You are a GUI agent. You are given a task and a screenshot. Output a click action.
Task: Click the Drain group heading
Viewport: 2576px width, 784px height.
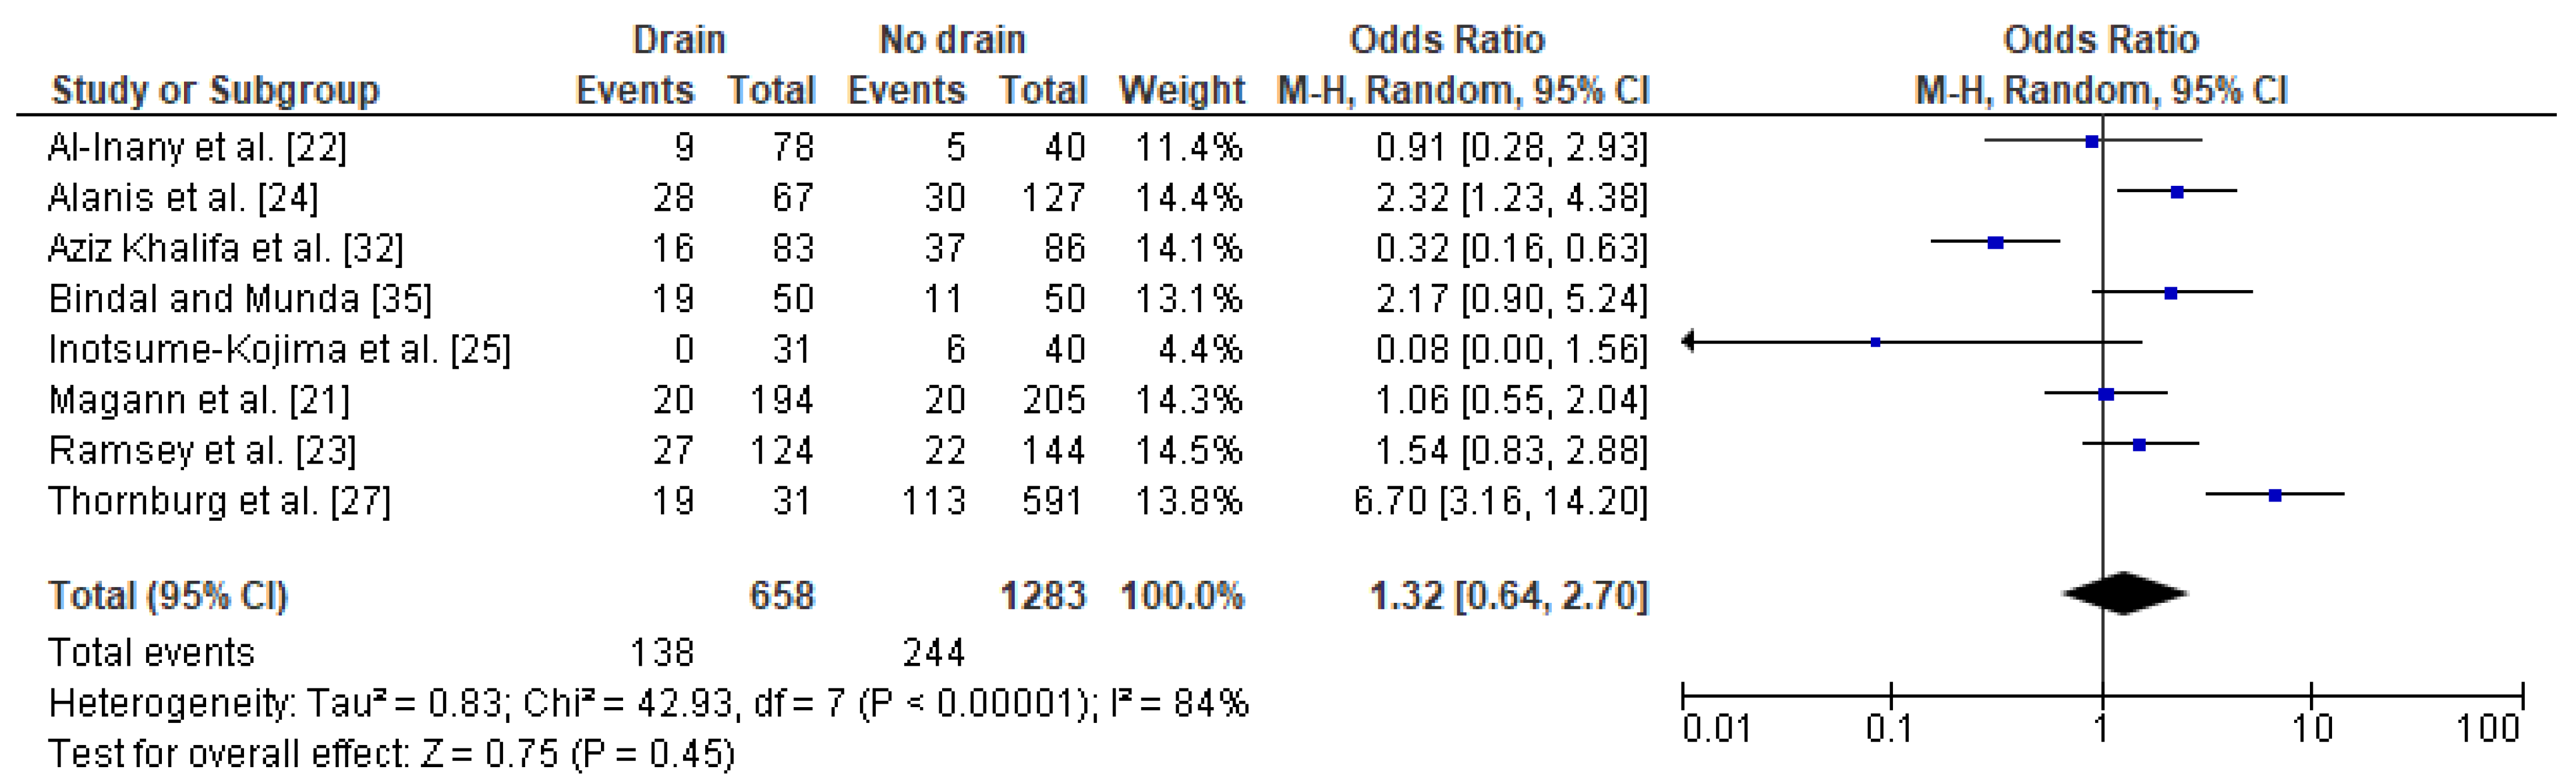click(x=679, y=40)
